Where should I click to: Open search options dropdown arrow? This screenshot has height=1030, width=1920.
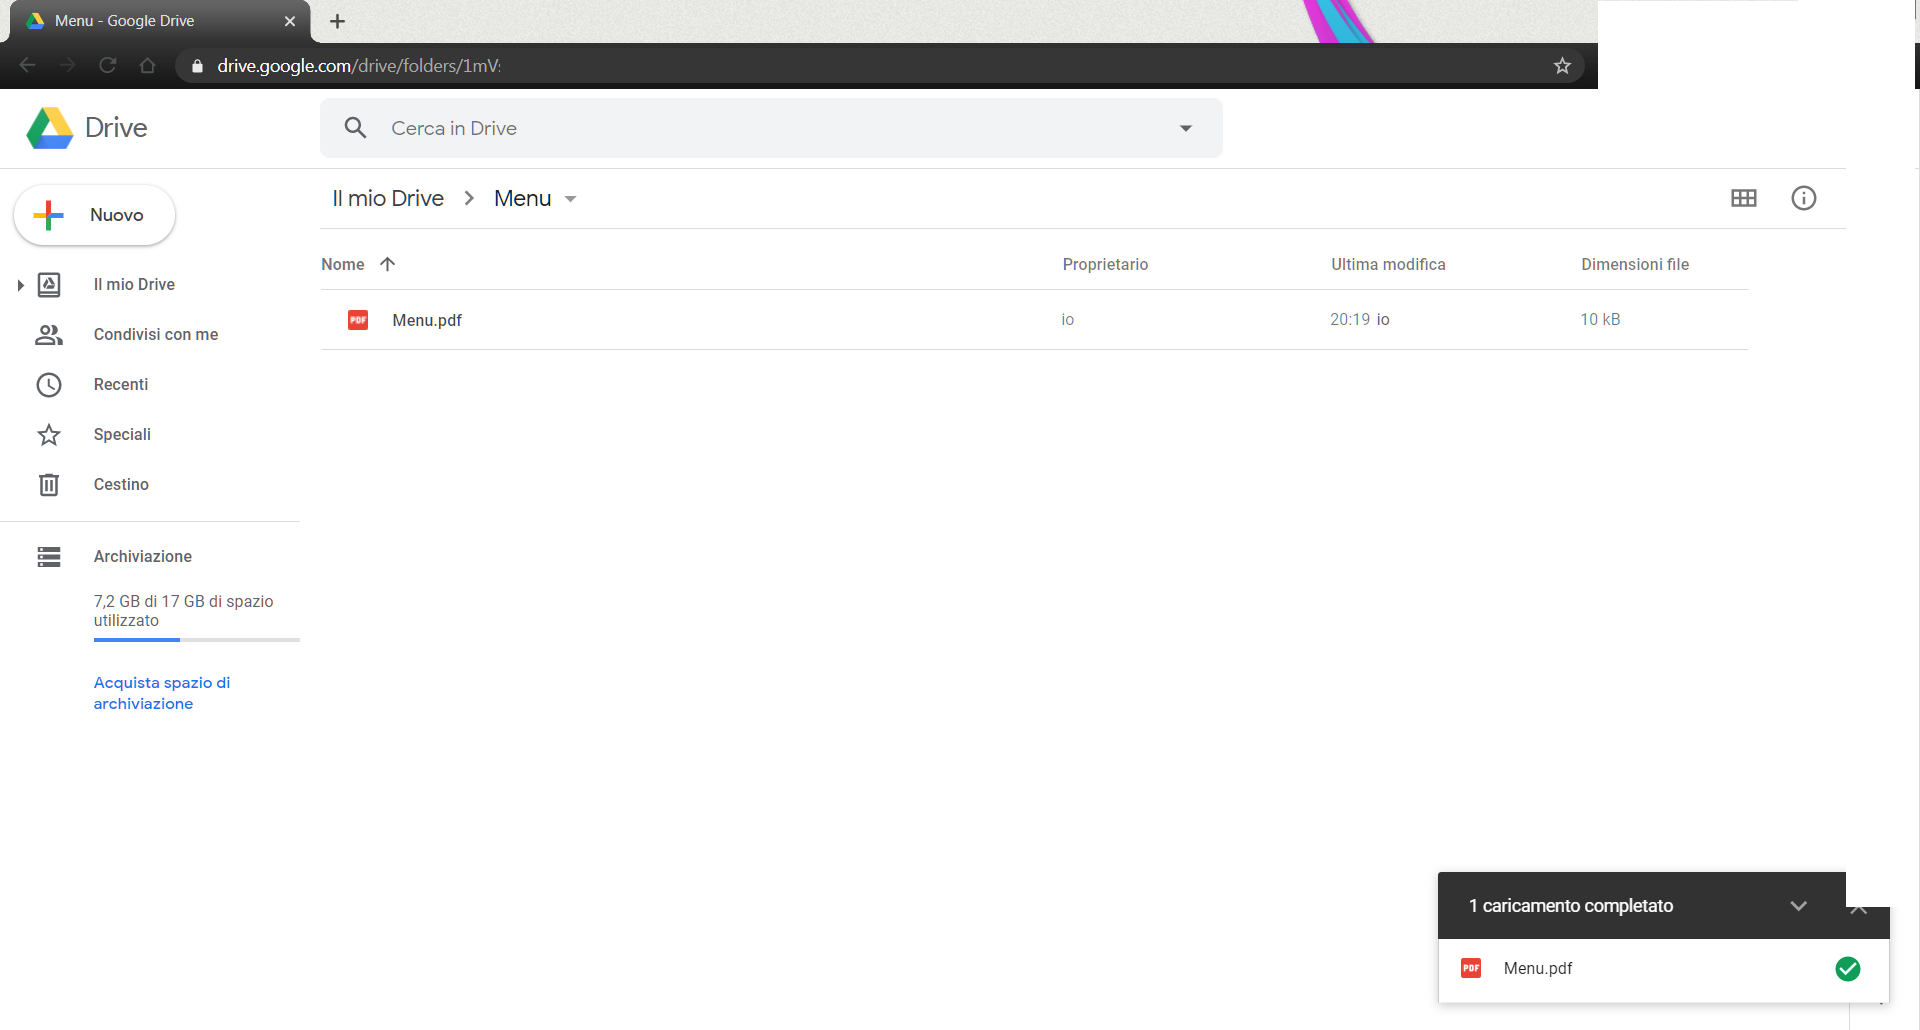[x=1186, y=128]
